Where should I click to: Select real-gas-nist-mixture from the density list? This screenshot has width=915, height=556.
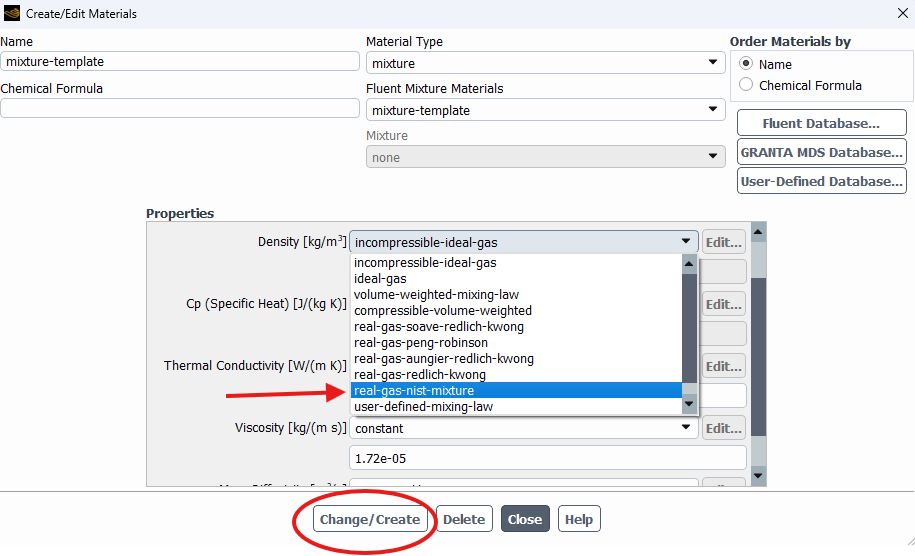pos(516,390)
